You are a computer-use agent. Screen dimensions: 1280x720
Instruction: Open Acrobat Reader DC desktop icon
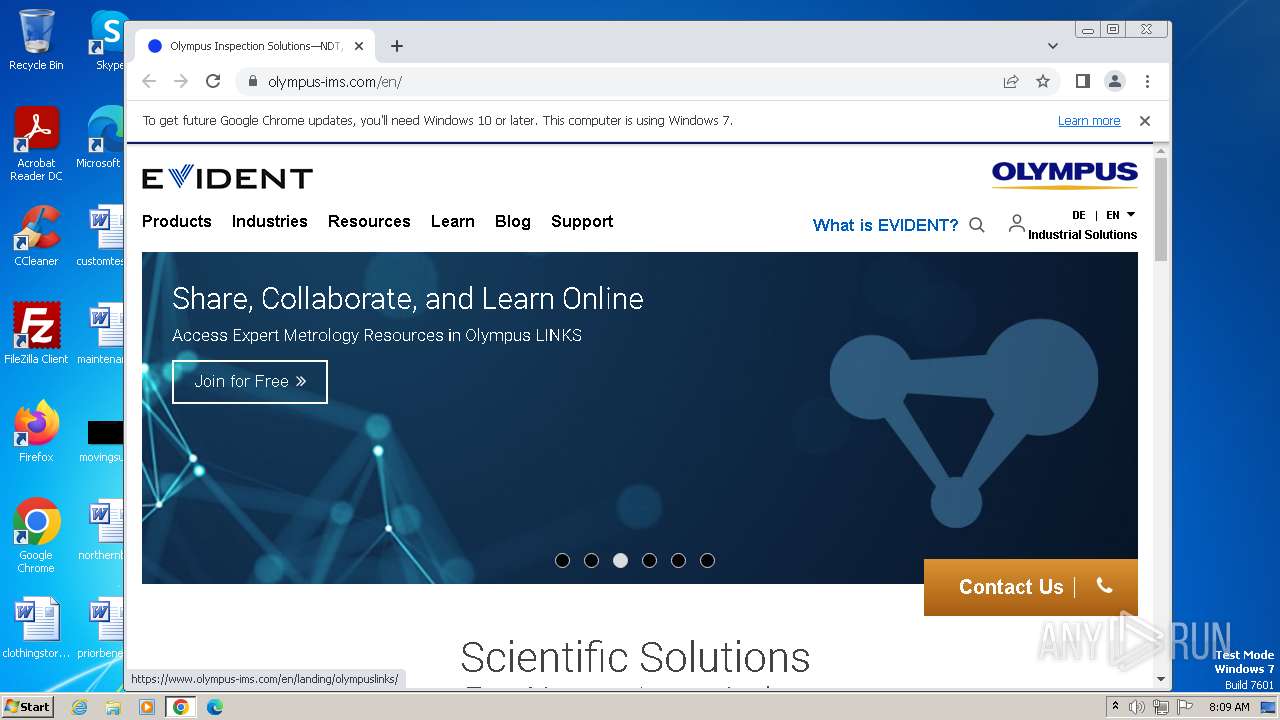36,145
